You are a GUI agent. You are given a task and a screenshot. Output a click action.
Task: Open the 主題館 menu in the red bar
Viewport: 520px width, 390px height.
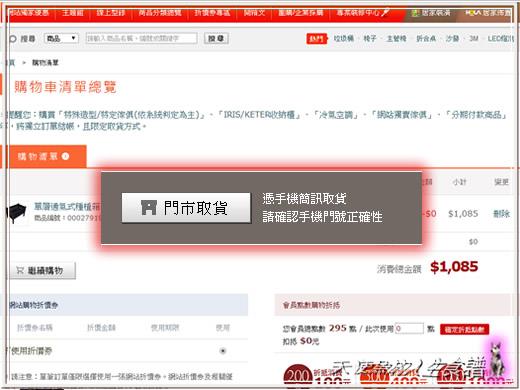click(x=72, y=13)
